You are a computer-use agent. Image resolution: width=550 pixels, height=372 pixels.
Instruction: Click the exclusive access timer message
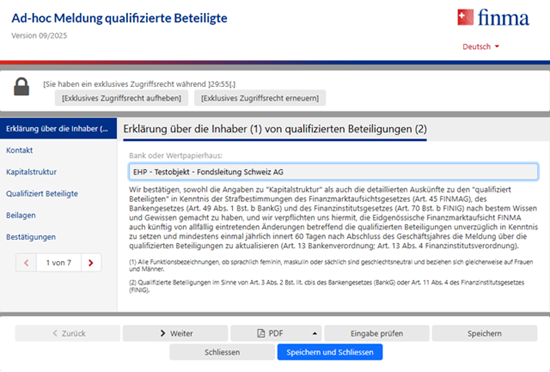click(x=139, y=84)
